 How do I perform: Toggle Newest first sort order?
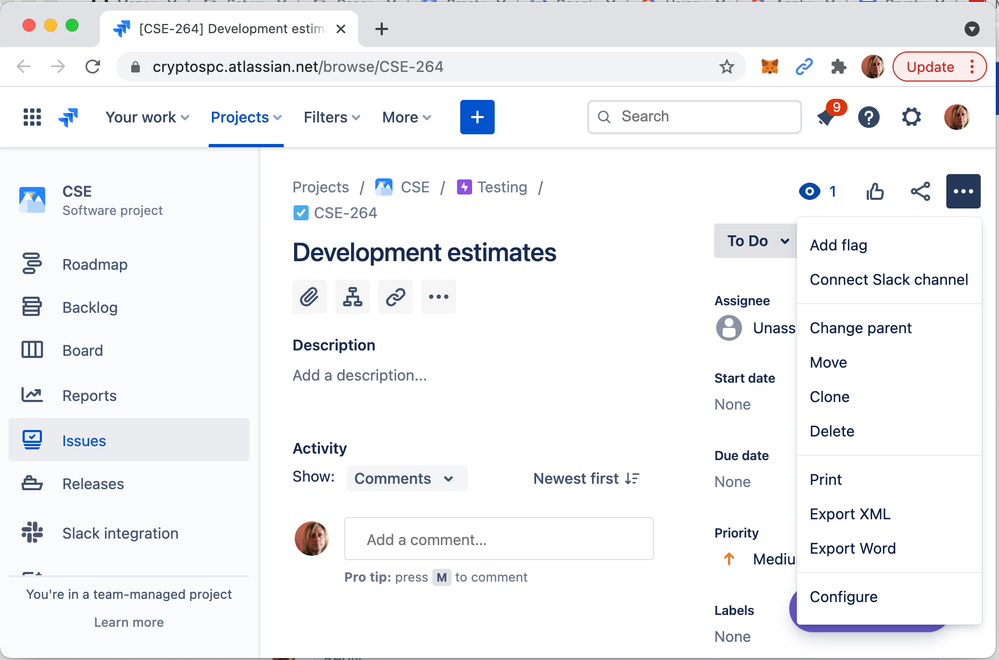click(x=586, y=479)
